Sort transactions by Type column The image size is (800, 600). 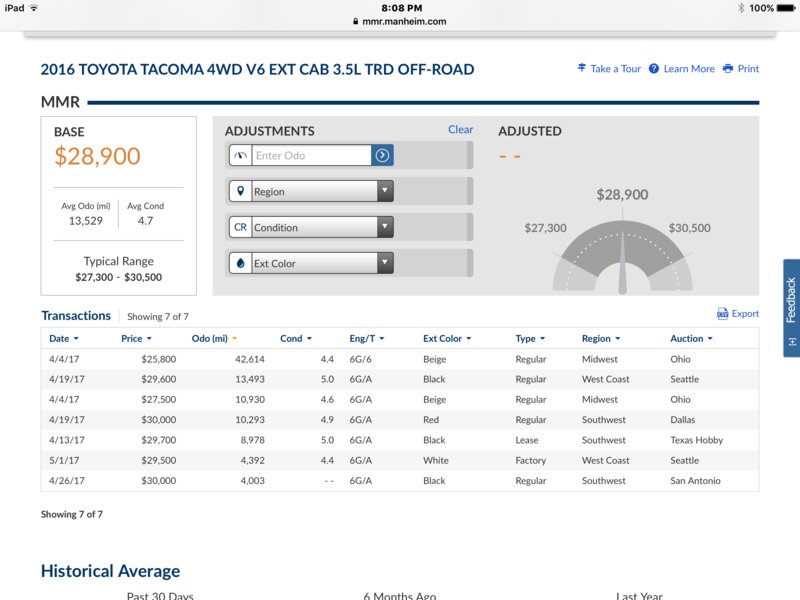click(530, 338)
